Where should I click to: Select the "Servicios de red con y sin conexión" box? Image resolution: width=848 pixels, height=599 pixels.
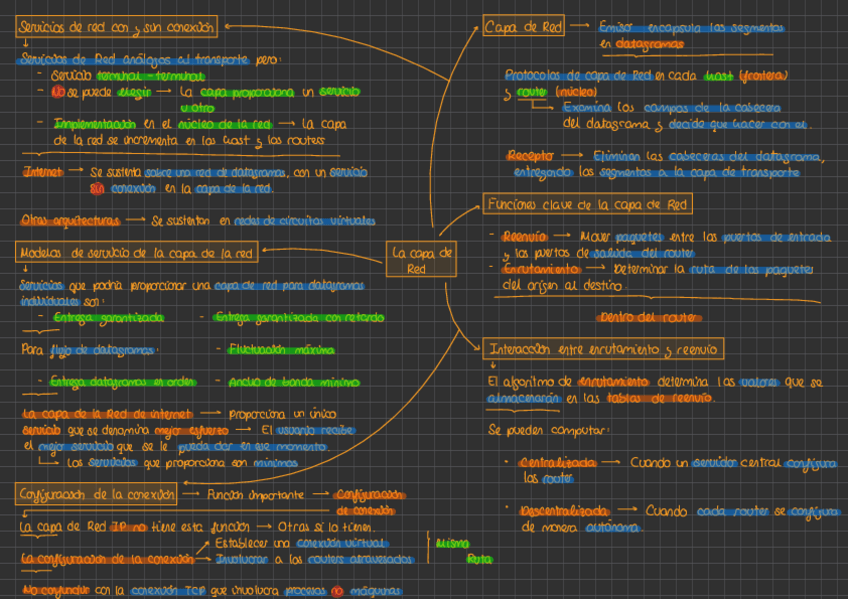pyautogui.click(x=118, y=29)
